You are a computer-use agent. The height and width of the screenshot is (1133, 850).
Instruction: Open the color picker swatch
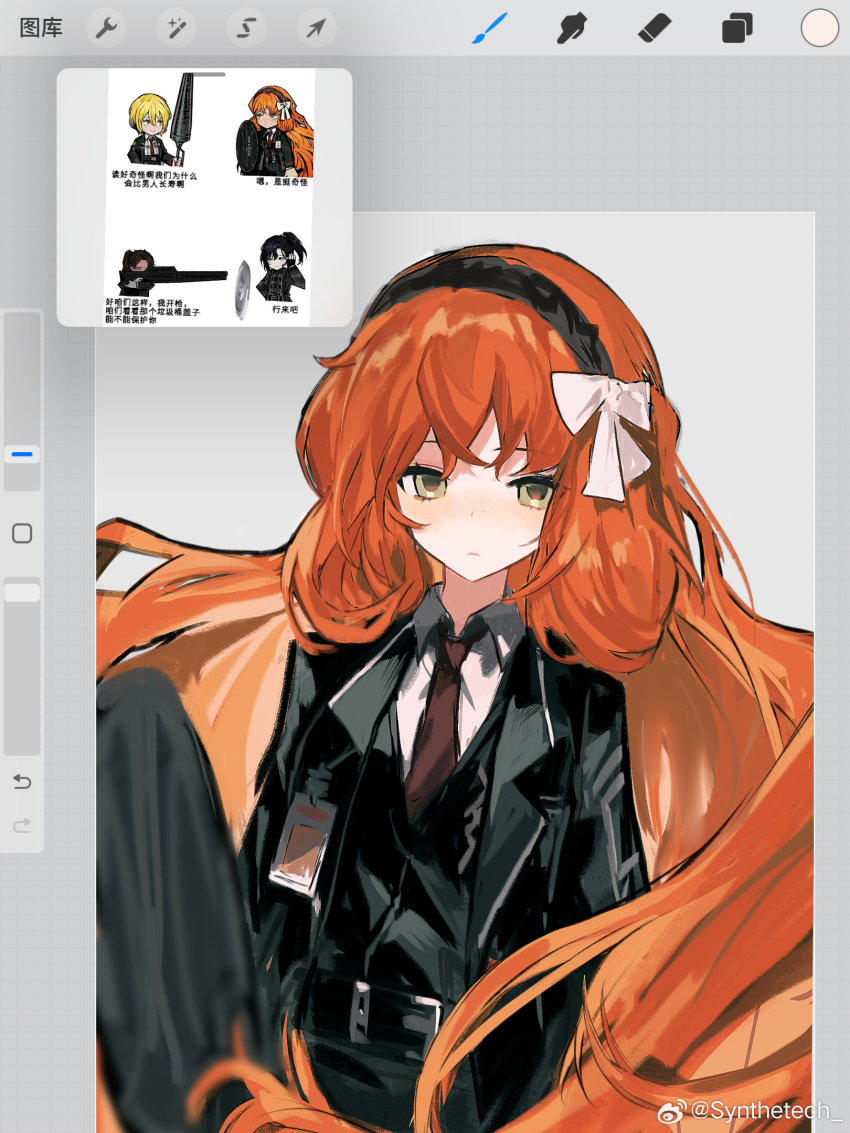click(x=817, y=28)
